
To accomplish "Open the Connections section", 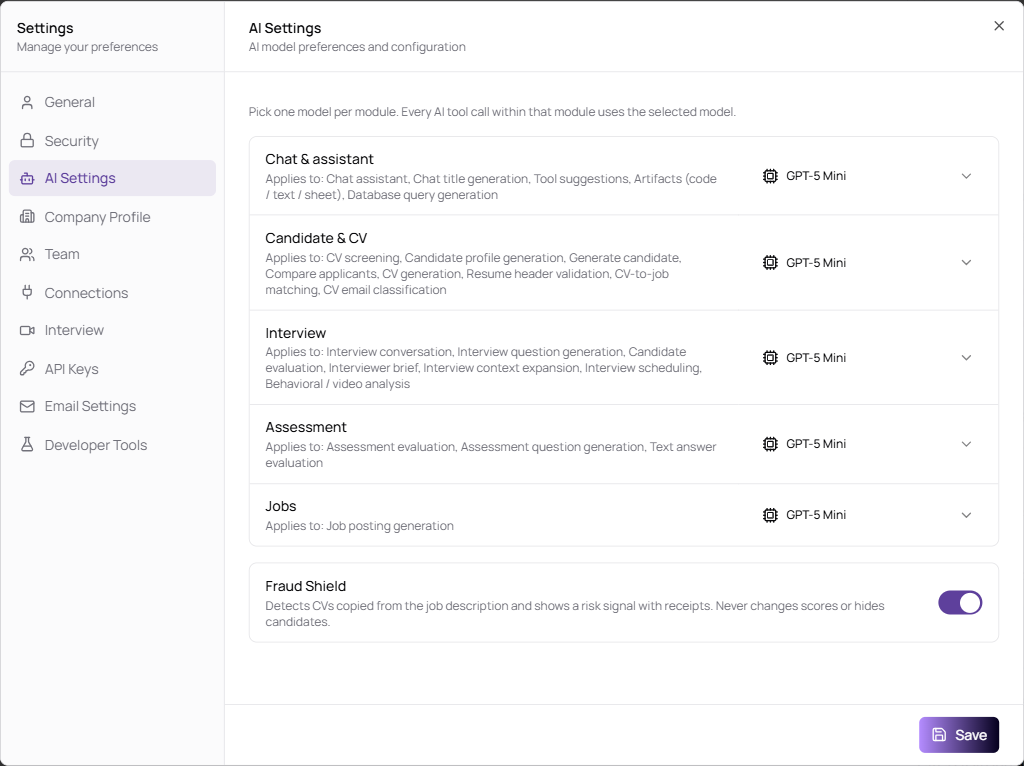I will click(x=112, y=293).
